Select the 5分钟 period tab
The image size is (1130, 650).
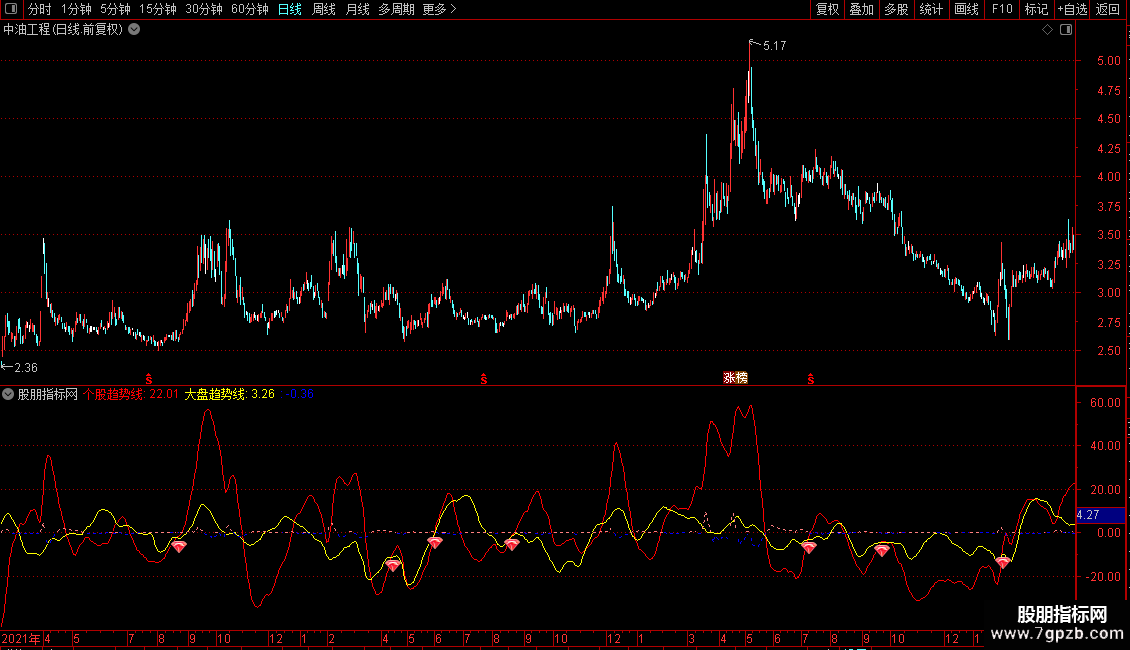pyautogui.click(x=115, y=9)
